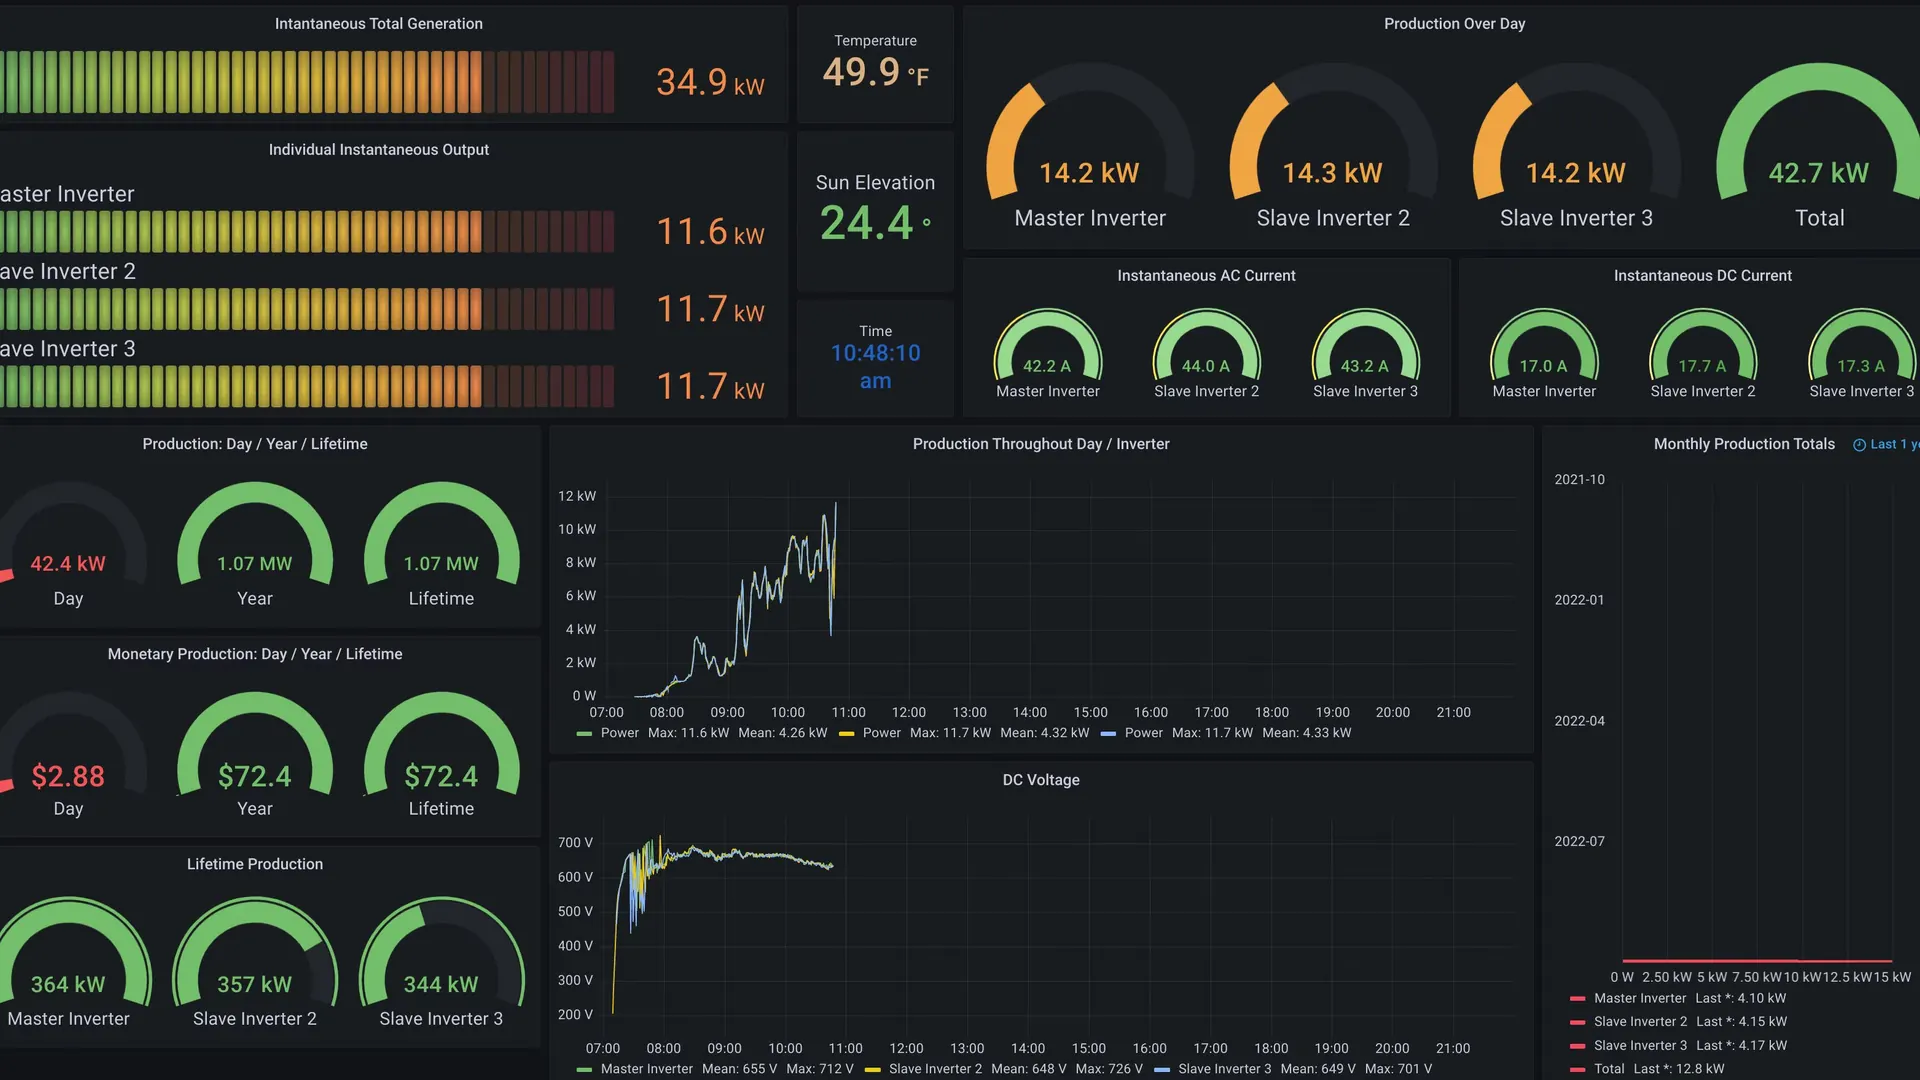1920x1080 pixels.
Task: Toggle Master Inverter series in DC Voltage legend
Action: [x=646, y=1069]
